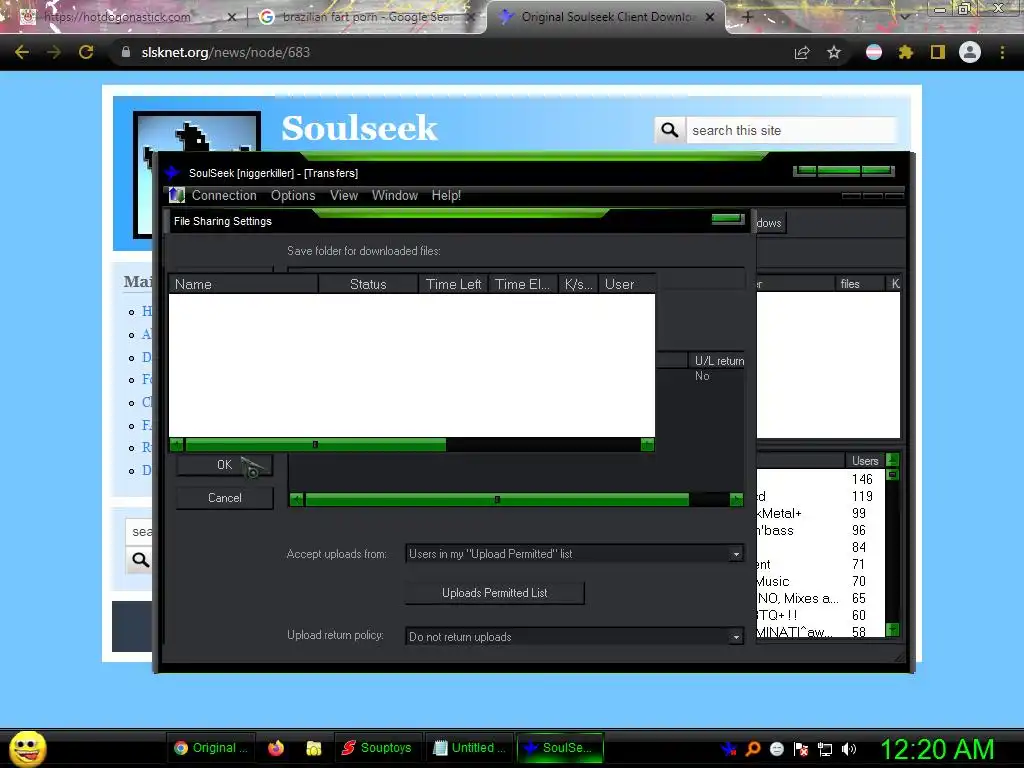Sort transfers by the Name column

tap(244, 284)
